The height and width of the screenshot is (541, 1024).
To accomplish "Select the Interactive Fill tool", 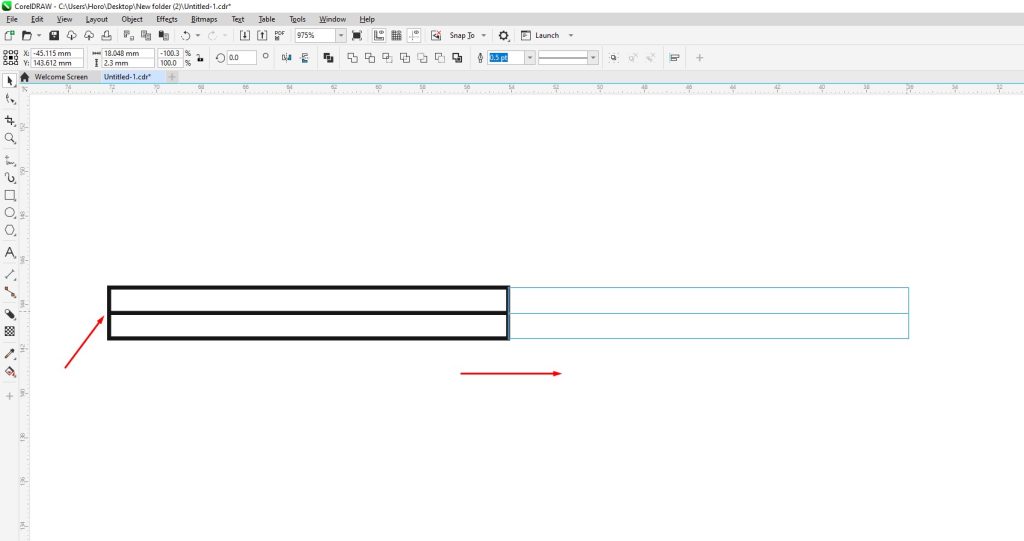I will tap(10, 372).
